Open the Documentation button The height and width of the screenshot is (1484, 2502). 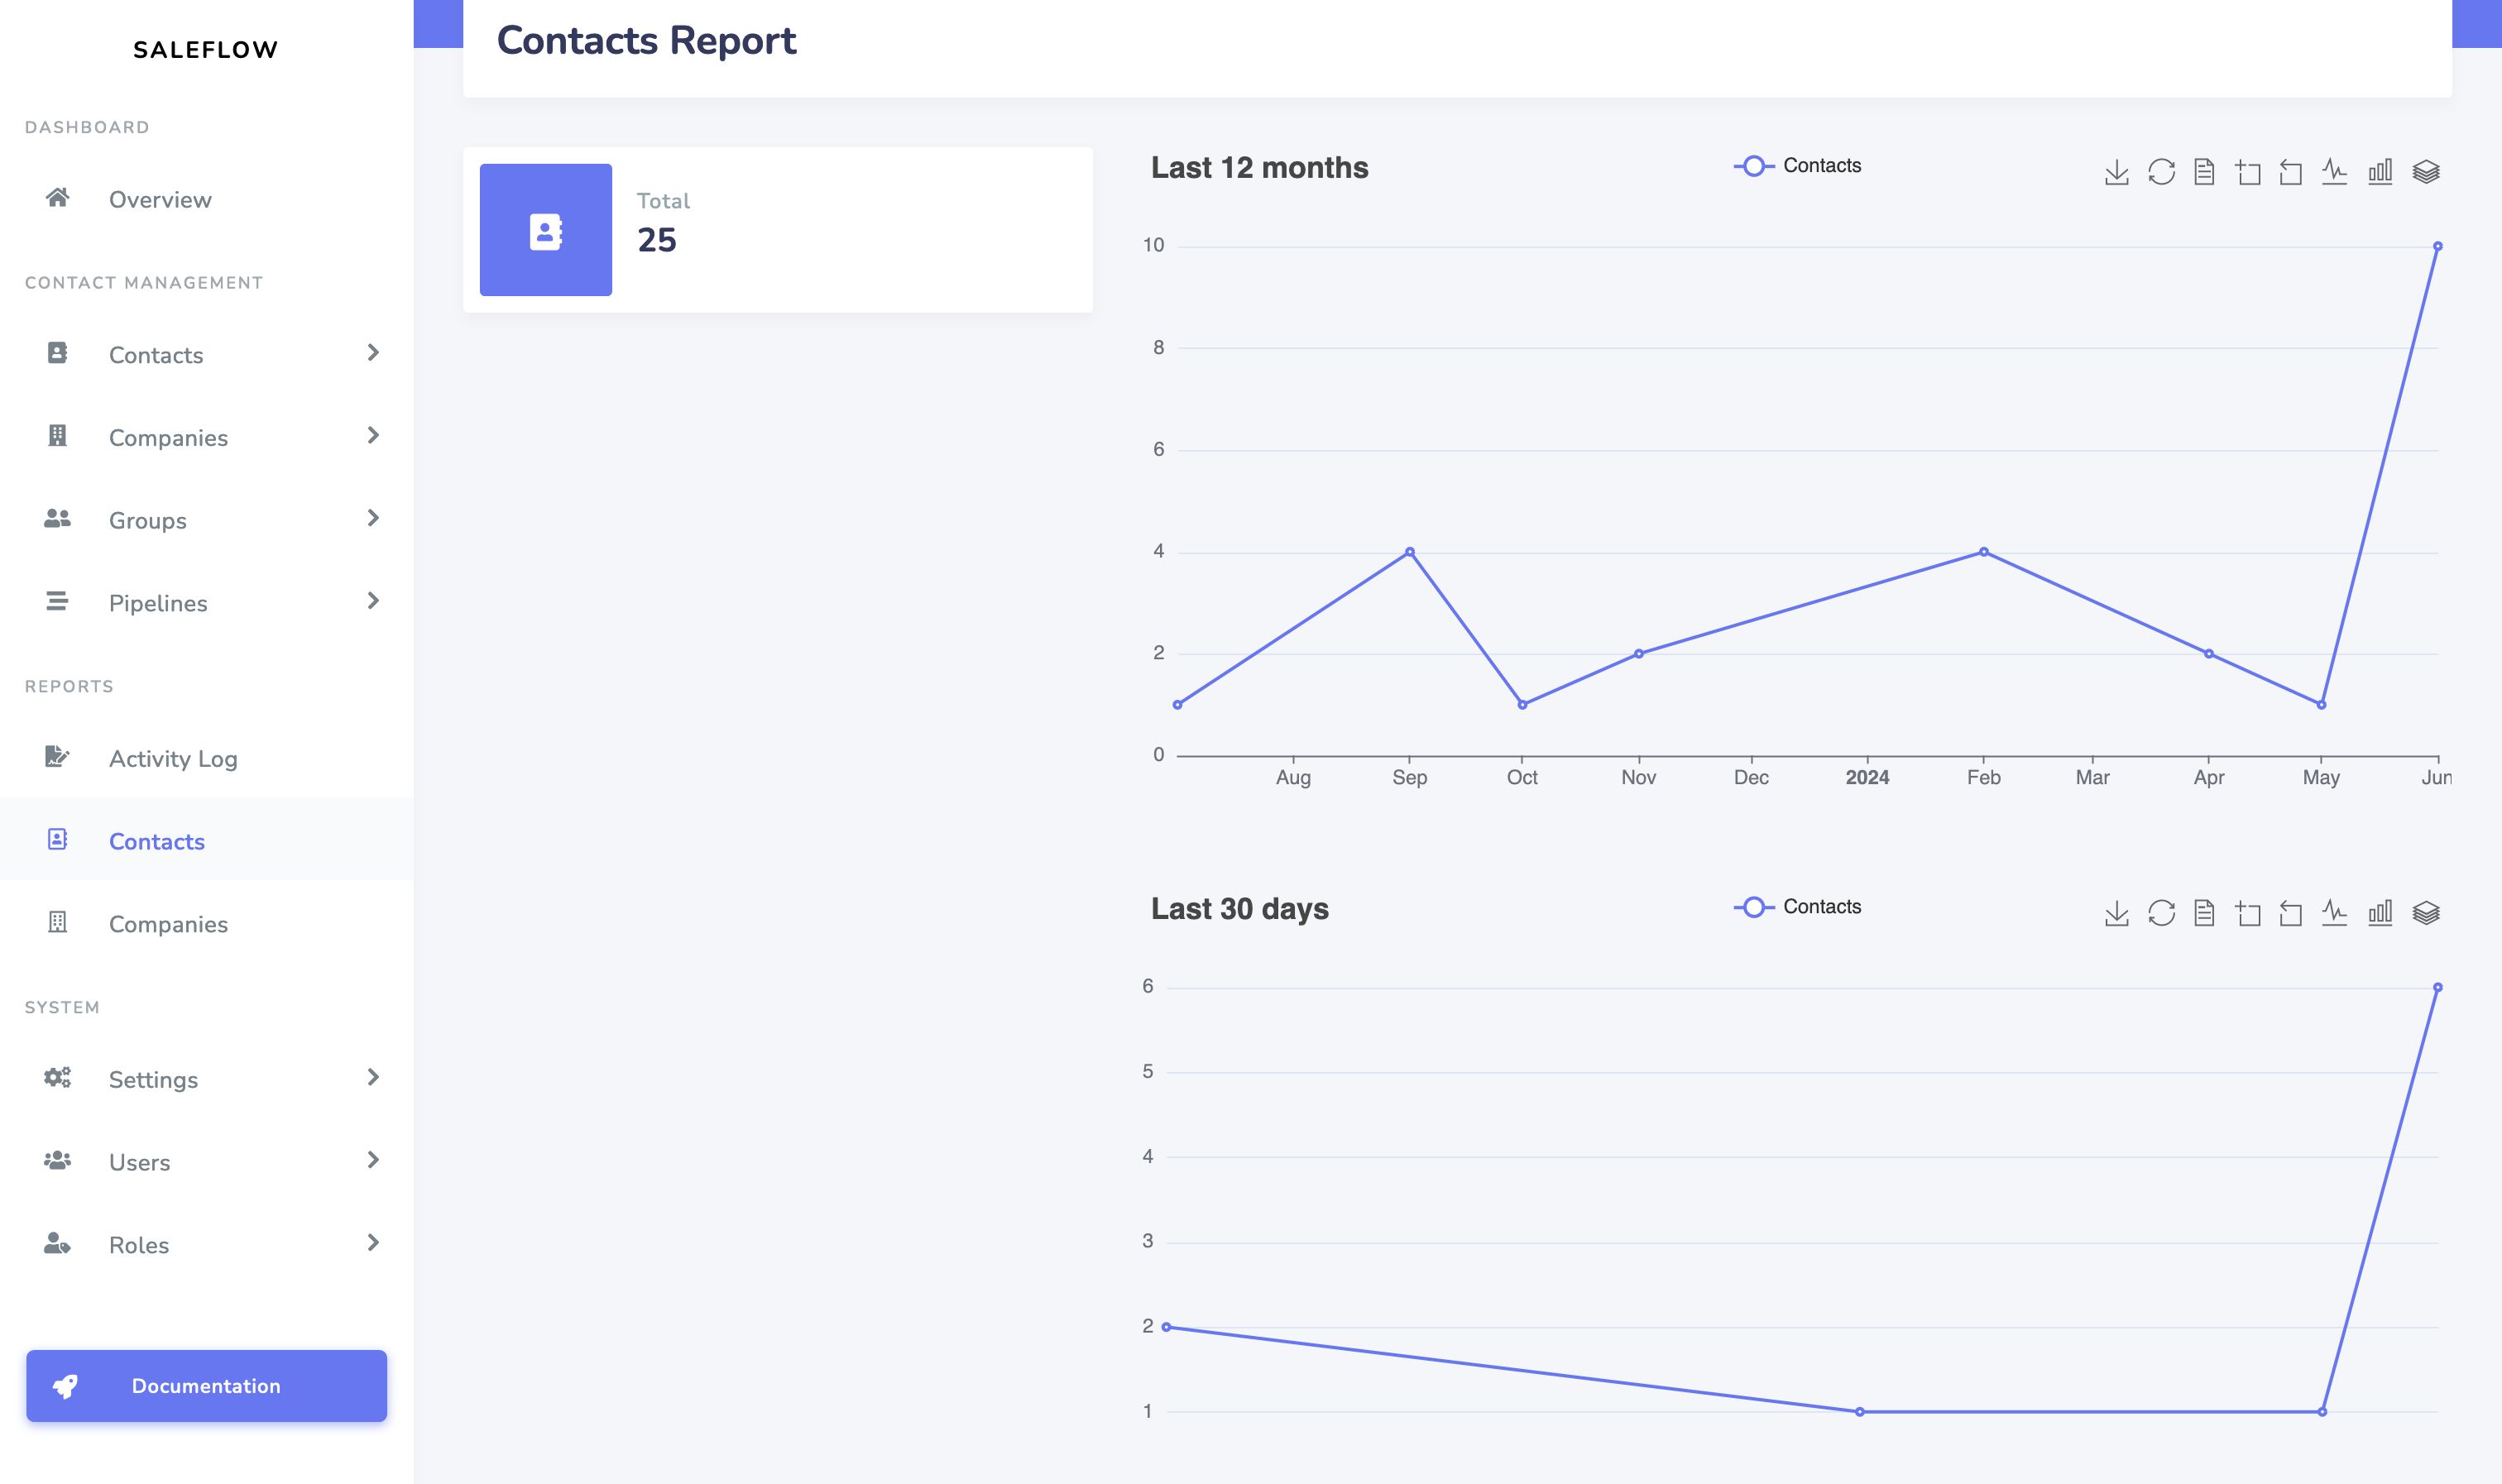(x=207, y=1386)
